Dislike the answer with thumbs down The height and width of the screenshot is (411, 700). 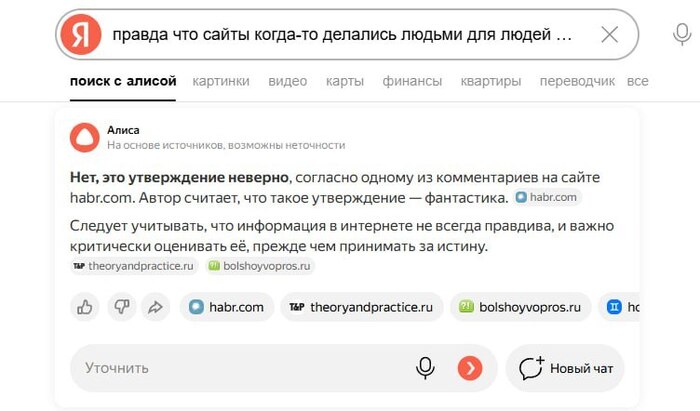[x=121, y=307]
